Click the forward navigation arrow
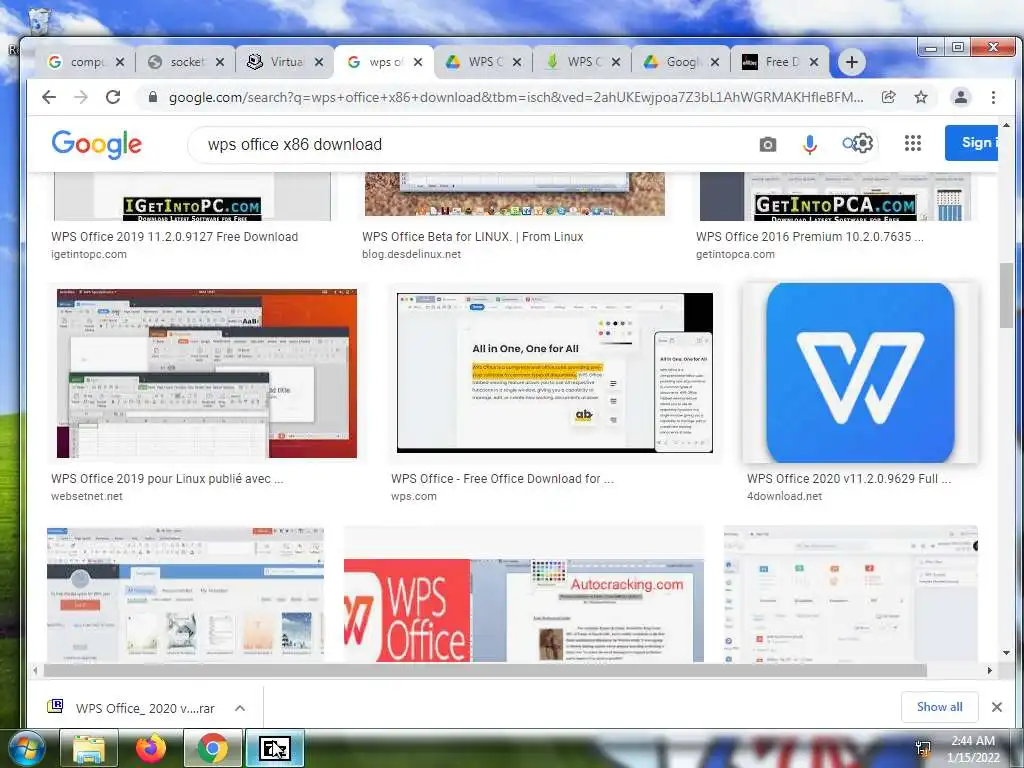1024x768 pixels. 81,97
